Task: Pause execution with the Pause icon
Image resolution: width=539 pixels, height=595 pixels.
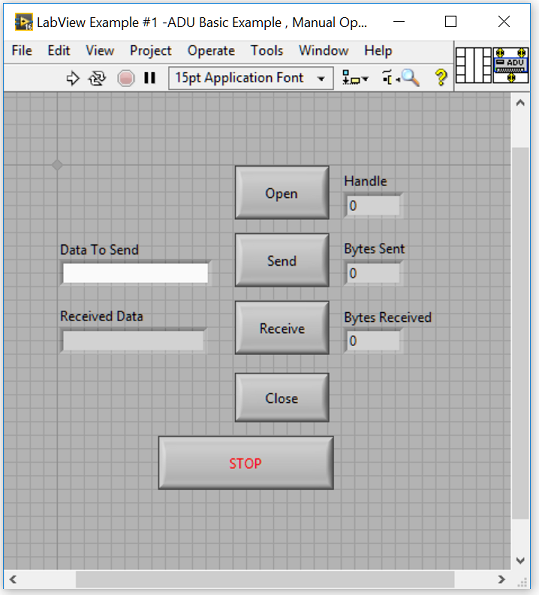Action: (150, 78)
